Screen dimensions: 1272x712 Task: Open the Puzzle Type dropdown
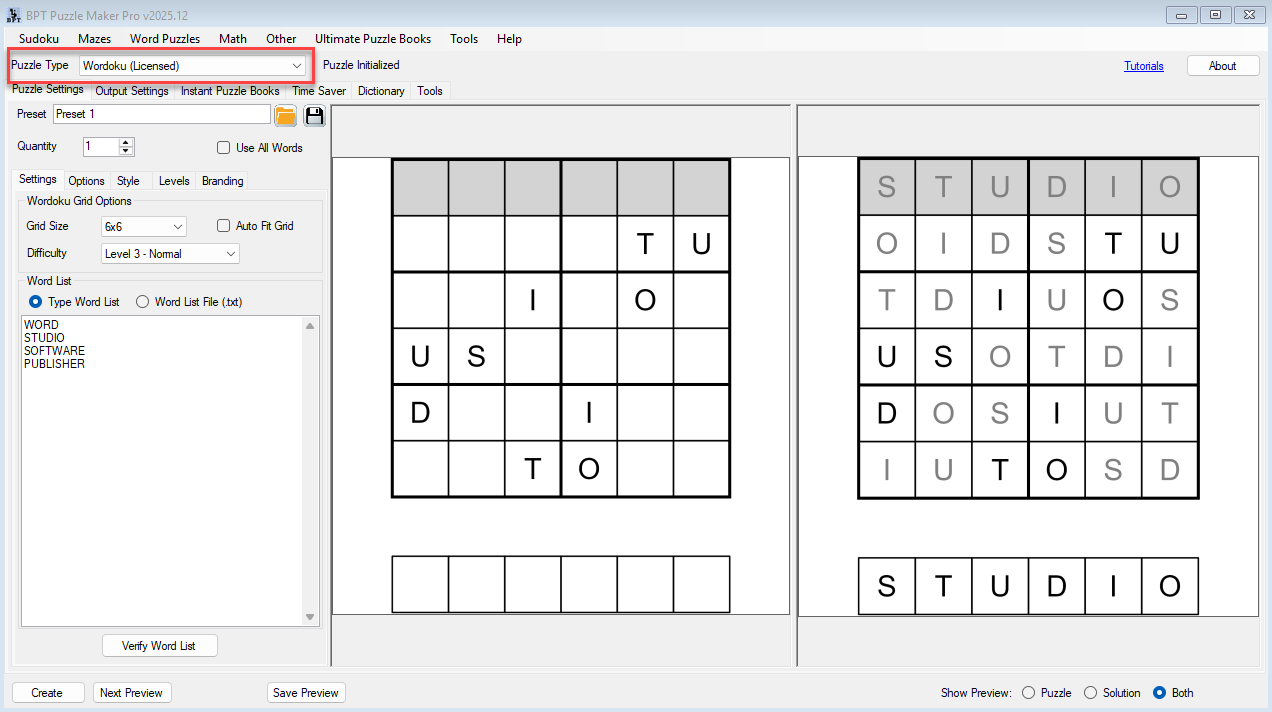click(193, 66)
